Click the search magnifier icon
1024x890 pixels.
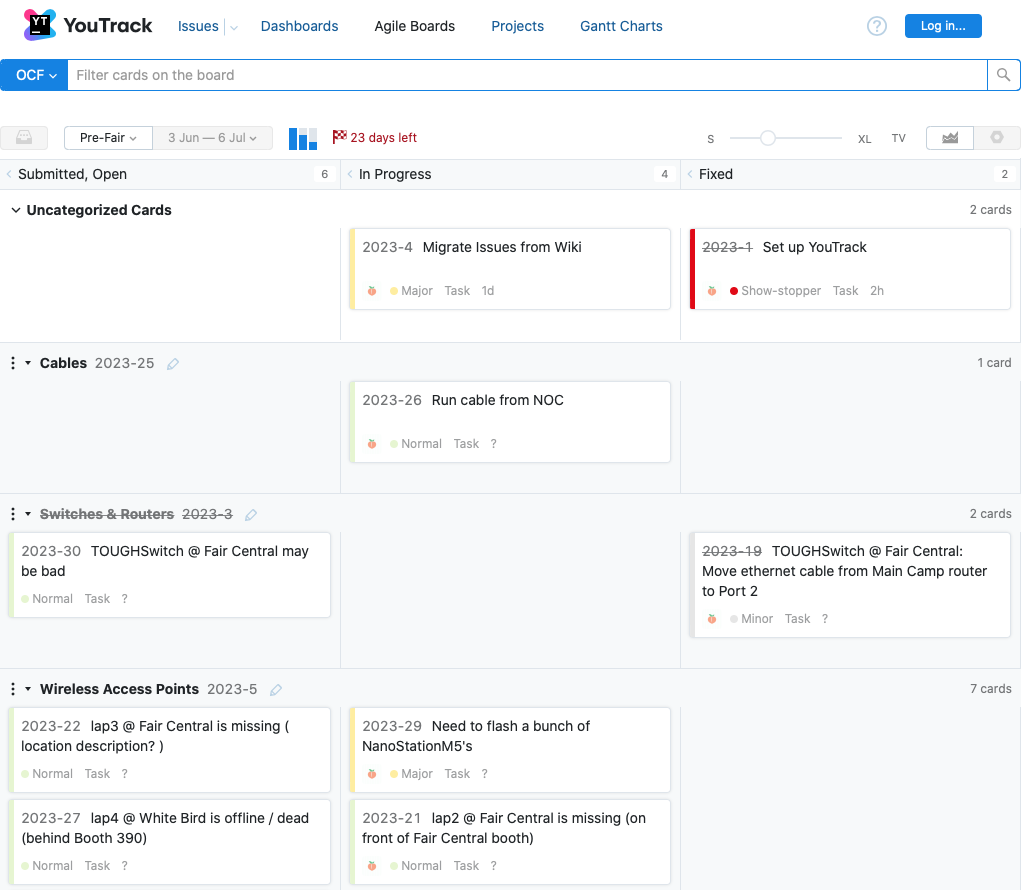click(1004, 75)
